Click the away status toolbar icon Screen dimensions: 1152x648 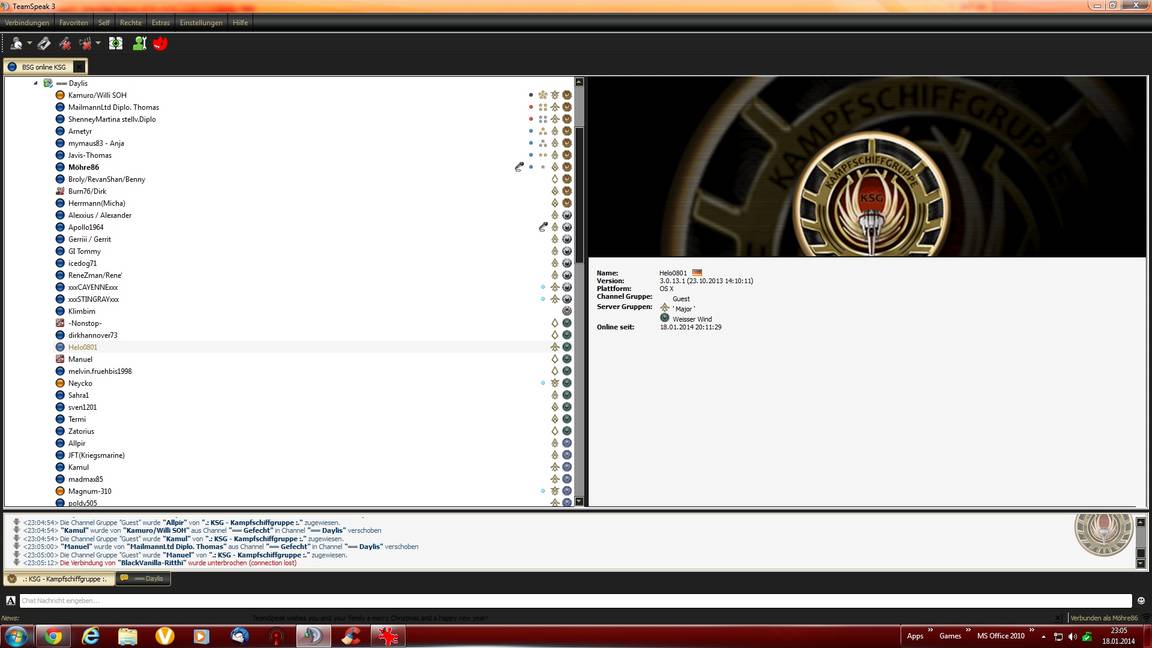click(x=44, y=44)
